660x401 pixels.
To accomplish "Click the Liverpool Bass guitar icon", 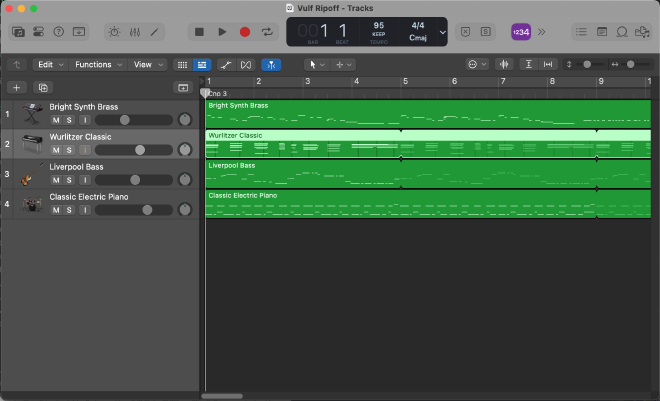I will coord(32,174).
